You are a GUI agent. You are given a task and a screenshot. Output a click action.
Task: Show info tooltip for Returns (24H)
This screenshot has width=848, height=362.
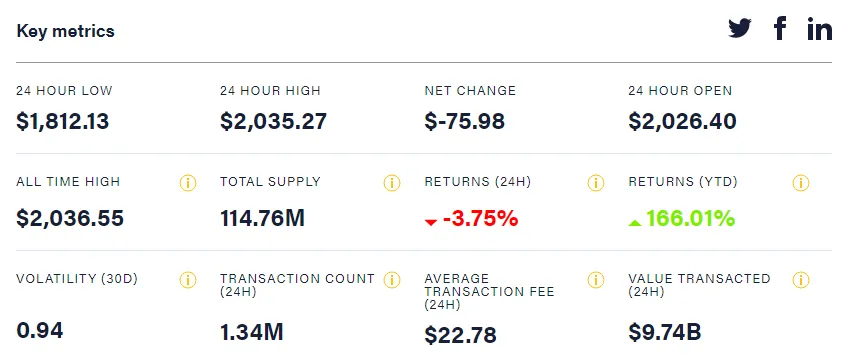595,183
